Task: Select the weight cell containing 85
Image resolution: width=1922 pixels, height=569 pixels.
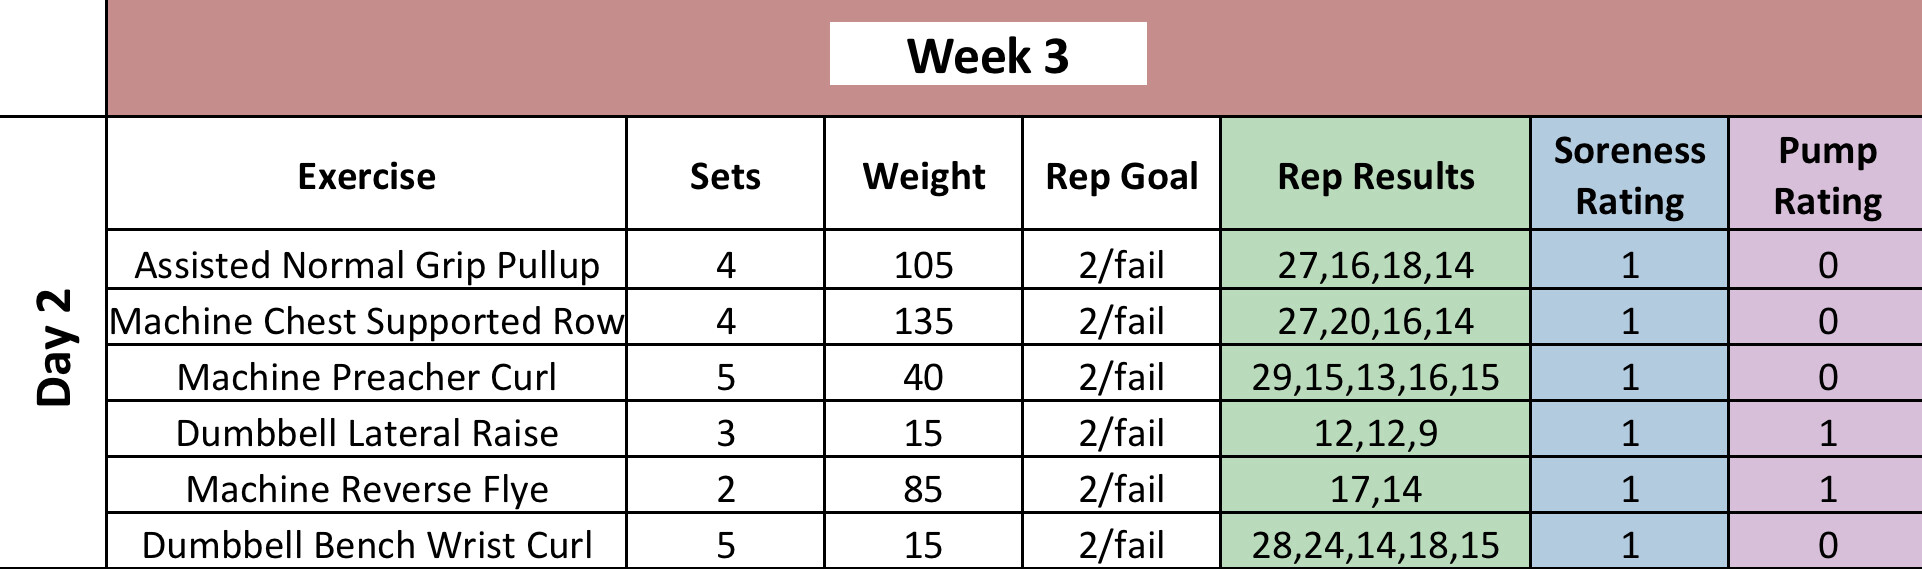Action: 923,488
